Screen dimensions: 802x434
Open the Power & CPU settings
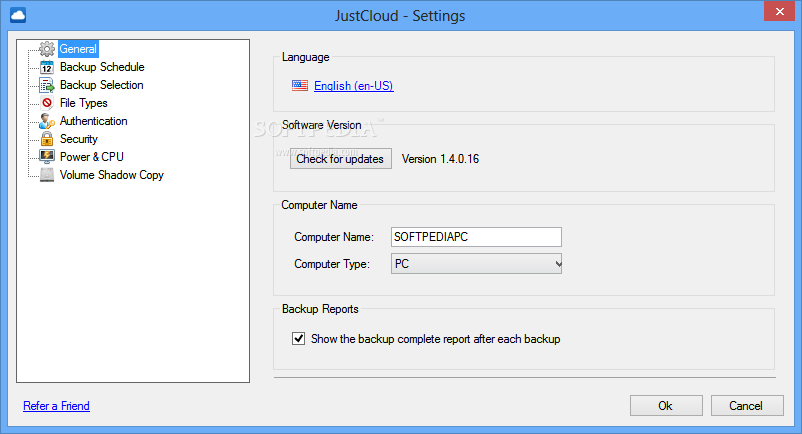click(92, 157)
